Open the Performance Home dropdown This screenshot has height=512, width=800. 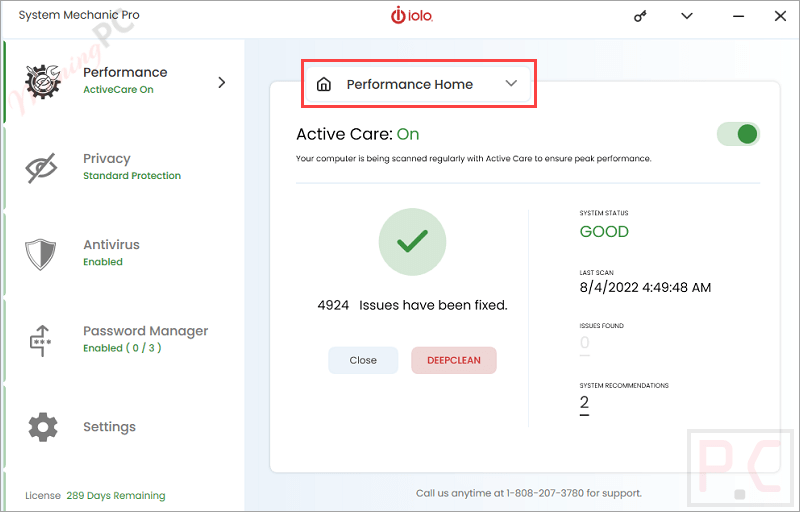[418, 84]
